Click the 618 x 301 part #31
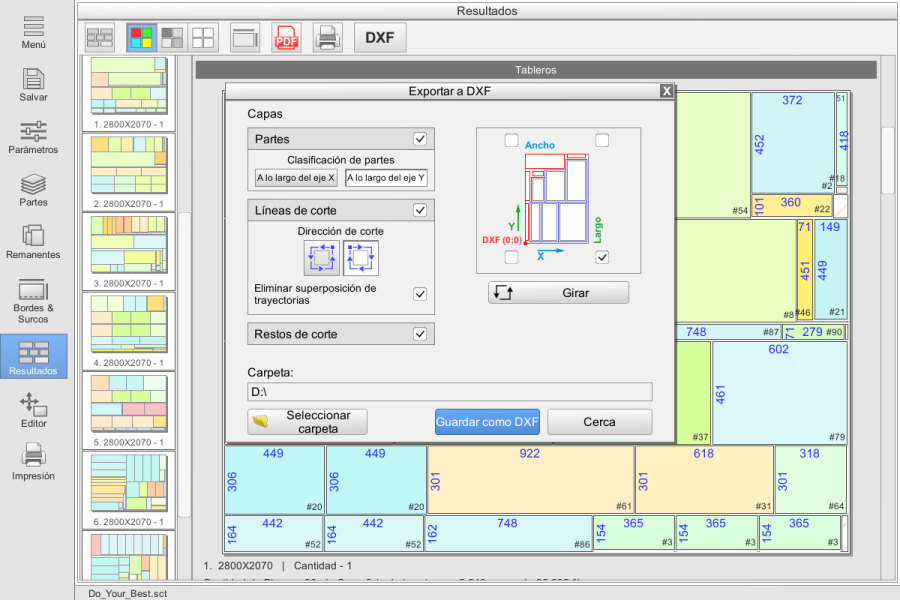The width and height of the screenshot is (900, 600). (704, 480)
